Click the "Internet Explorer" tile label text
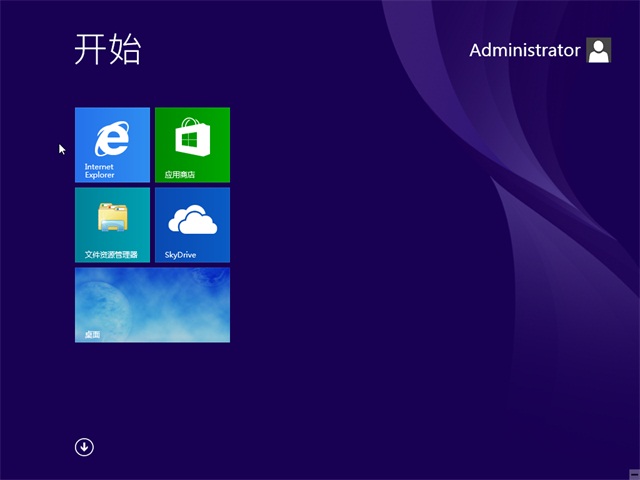The image size is (640, 480). [99, 171]
